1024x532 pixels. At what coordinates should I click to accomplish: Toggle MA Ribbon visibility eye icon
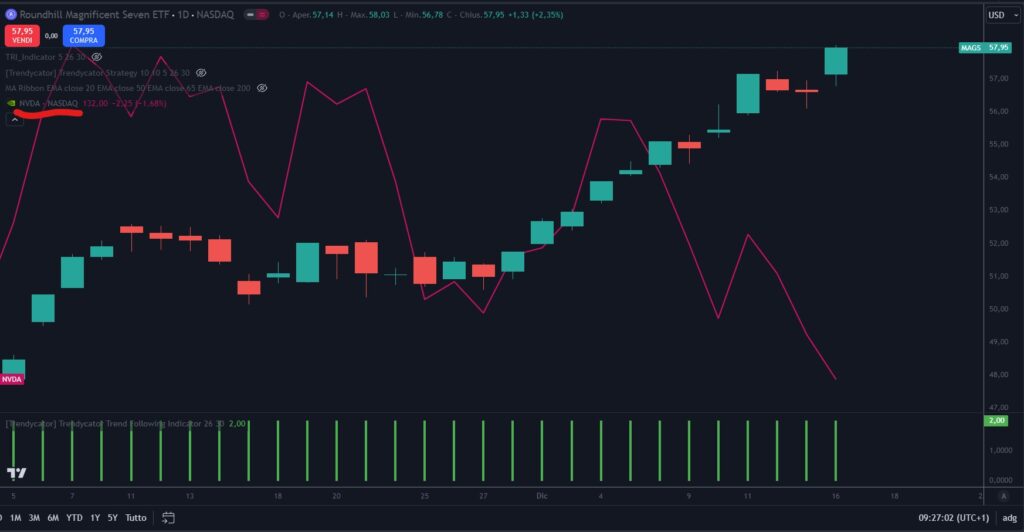pyautogui.click(x=262, y=88)
